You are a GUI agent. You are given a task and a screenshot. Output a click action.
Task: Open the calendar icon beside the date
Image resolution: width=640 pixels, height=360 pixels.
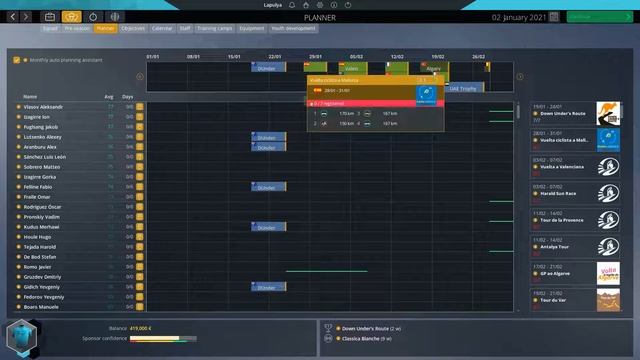554,17
